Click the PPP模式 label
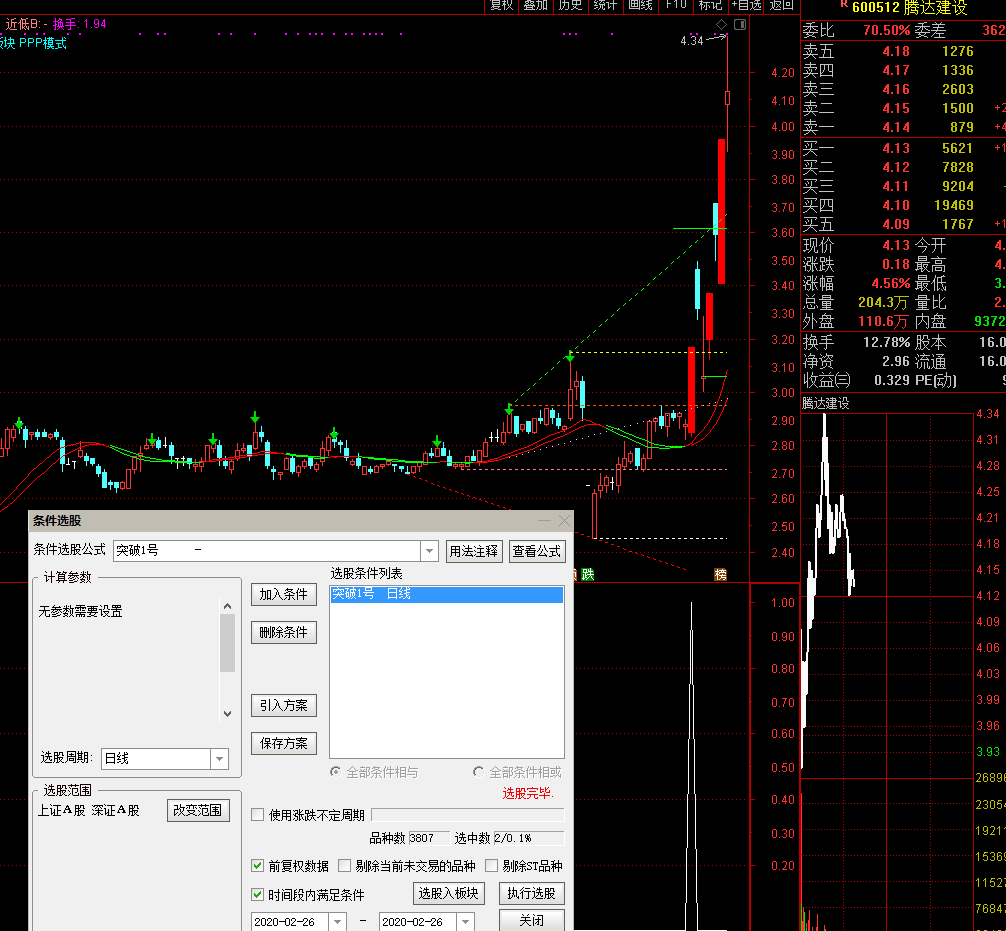Image resolution: width=1006 pixels, height=931 pixels. 43,43
